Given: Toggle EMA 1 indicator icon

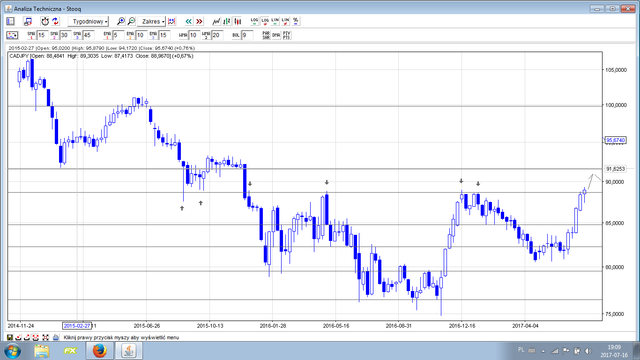Looking at the screenshot, I should [107, 36].
